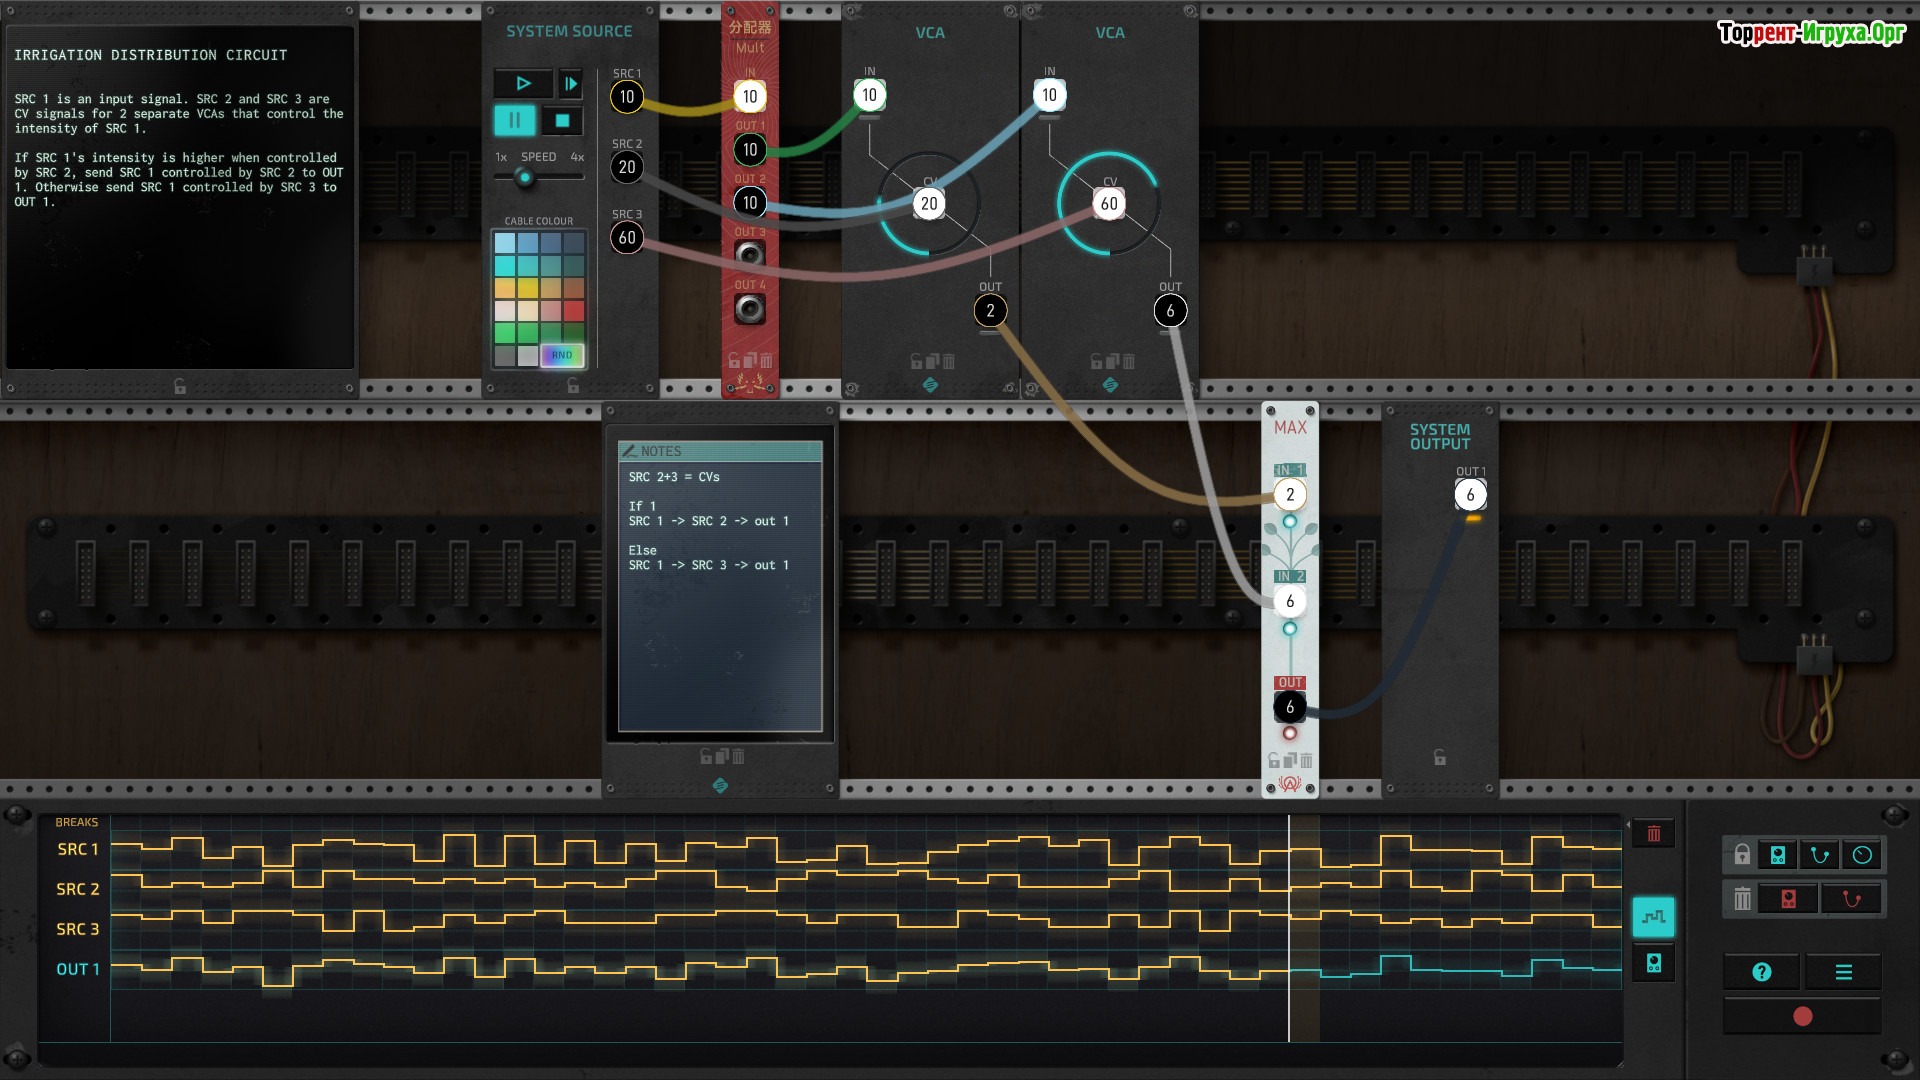Viewport: 1920px width, 1080px height.
Task: Click the red delete-all-modules icon
Action: (1788, 899)
